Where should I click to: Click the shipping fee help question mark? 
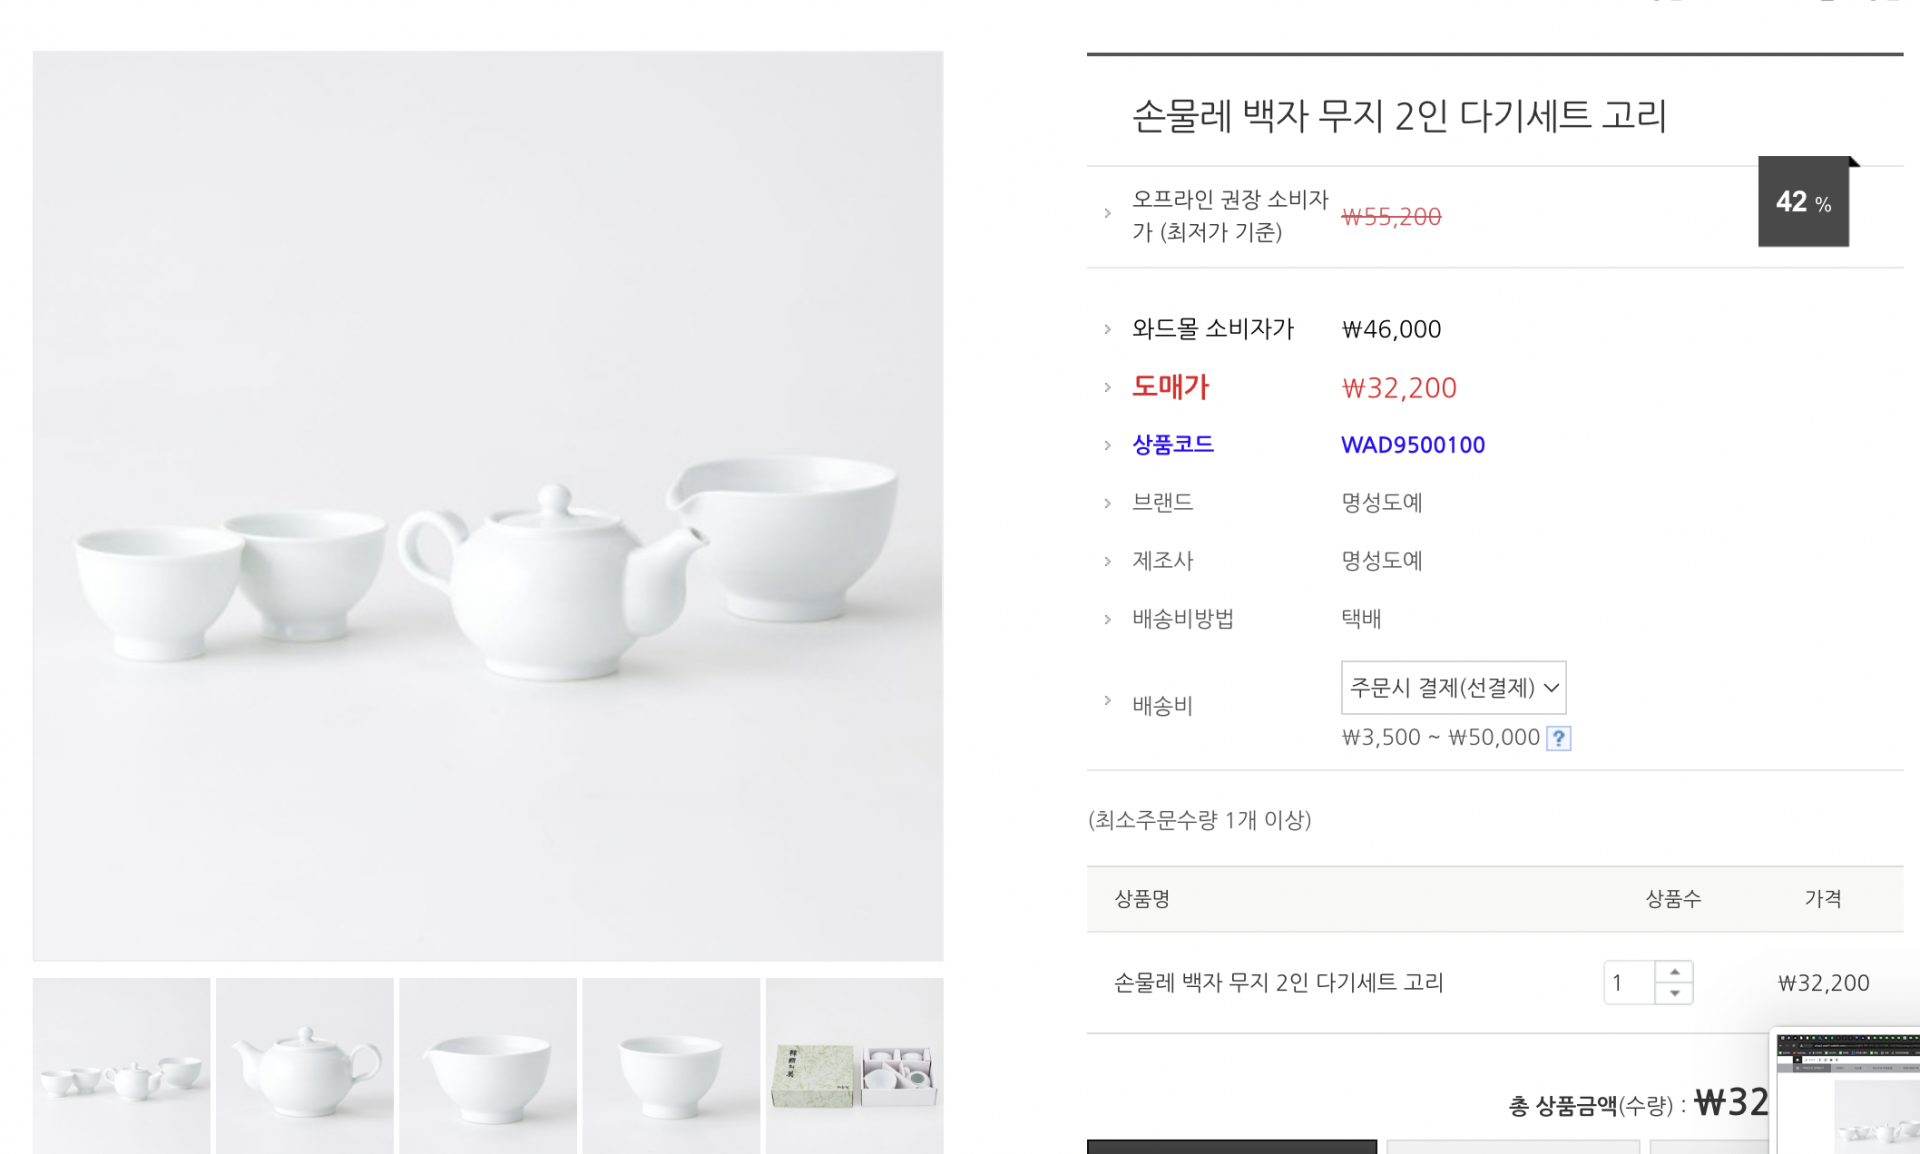(x=1558, y=738)
